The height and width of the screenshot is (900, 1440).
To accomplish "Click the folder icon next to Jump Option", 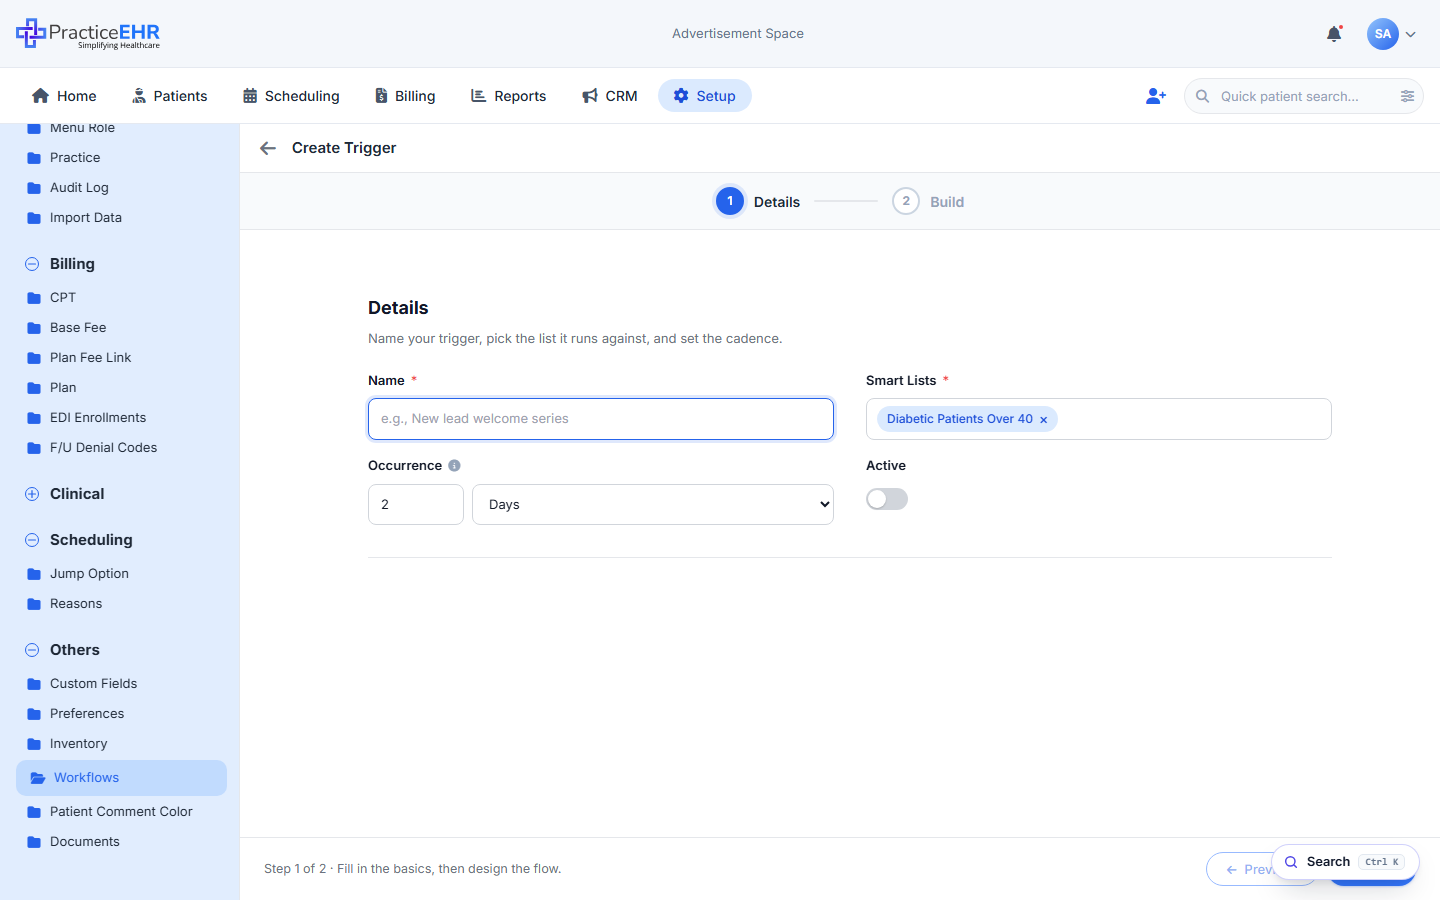I will click(34, 574).
